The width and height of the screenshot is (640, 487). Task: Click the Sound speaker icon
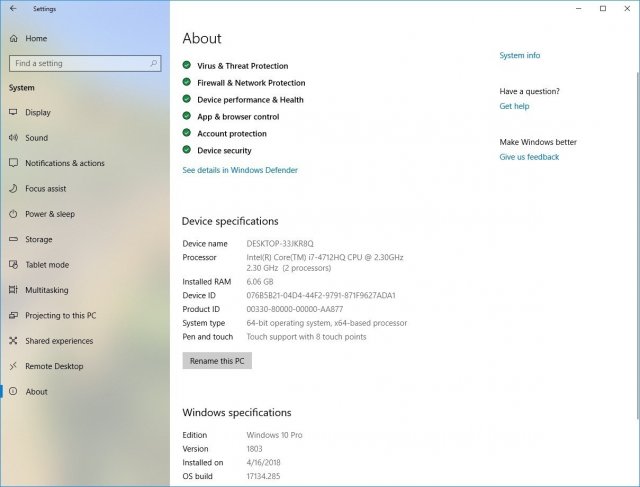click(13, 138)
